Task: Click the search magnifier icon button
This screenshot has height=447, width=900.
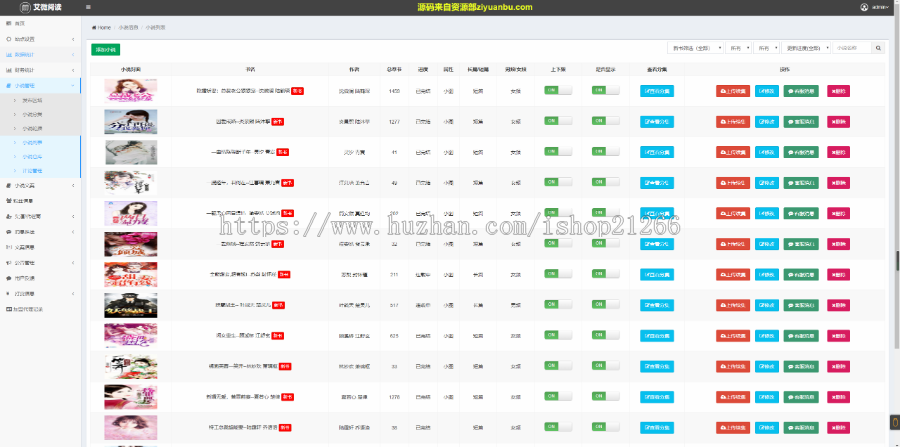Action: click(x=878, y=48)
